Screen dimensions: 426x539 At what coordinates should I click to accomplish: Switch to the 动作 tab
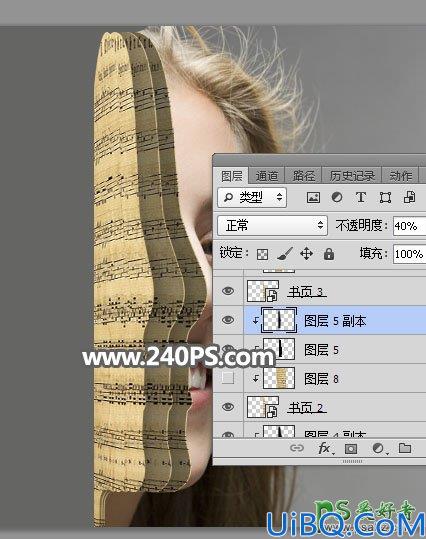(x=401, y=176)
